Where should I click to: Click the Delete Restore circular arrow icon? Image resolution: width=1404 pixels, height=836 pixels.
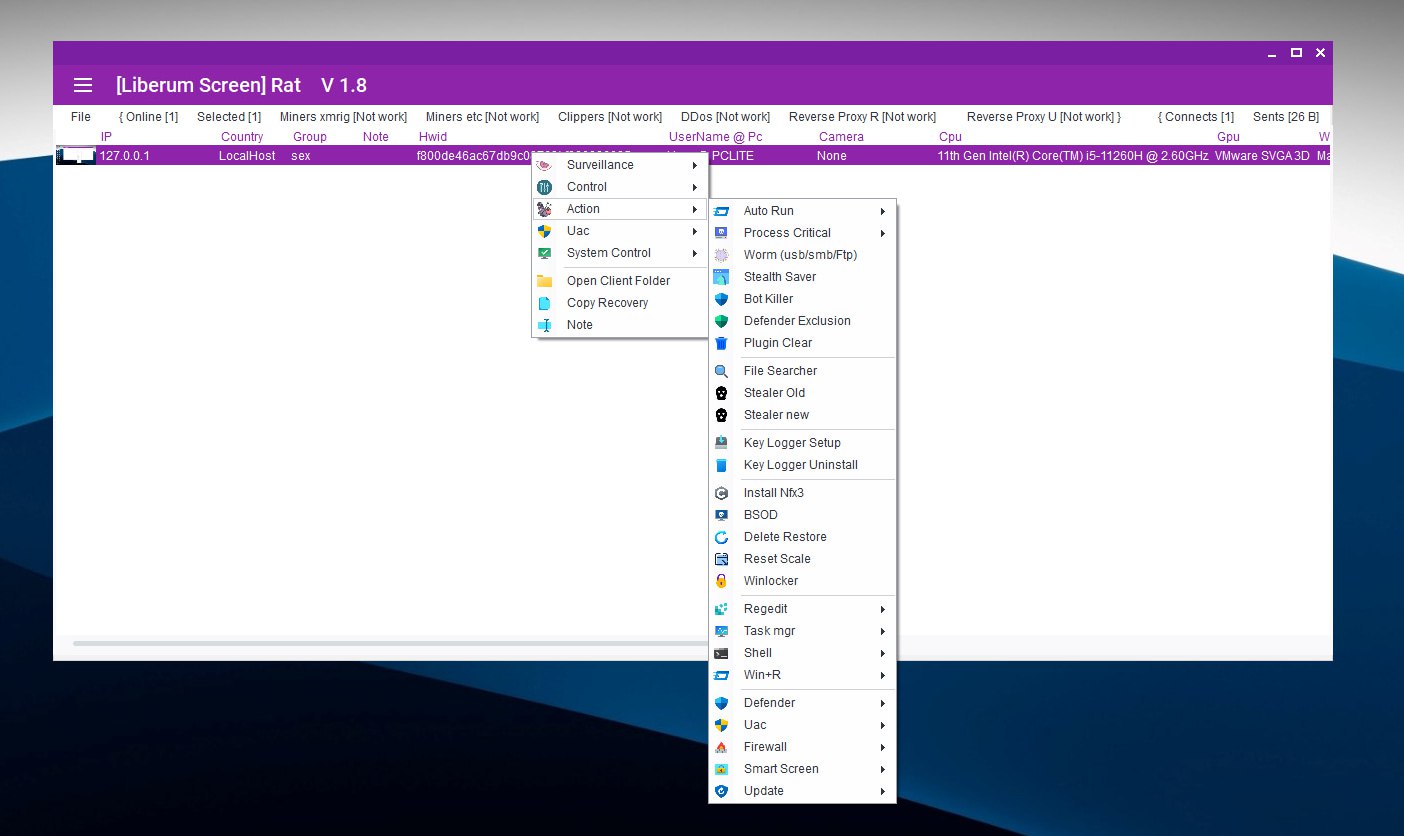pos(721,537)
